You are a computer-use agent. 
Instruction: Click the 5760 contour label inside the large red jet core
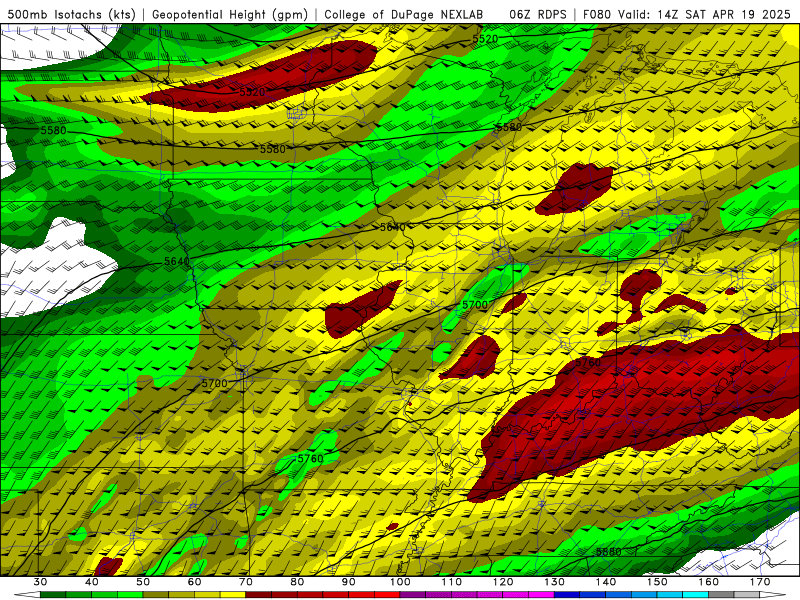(588, 362)
